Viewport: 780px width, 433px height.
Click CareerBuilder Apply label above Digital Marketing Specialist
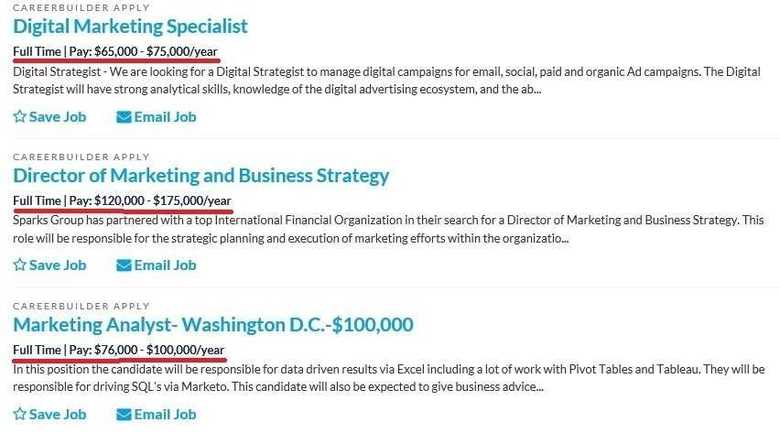pos(81,8)
